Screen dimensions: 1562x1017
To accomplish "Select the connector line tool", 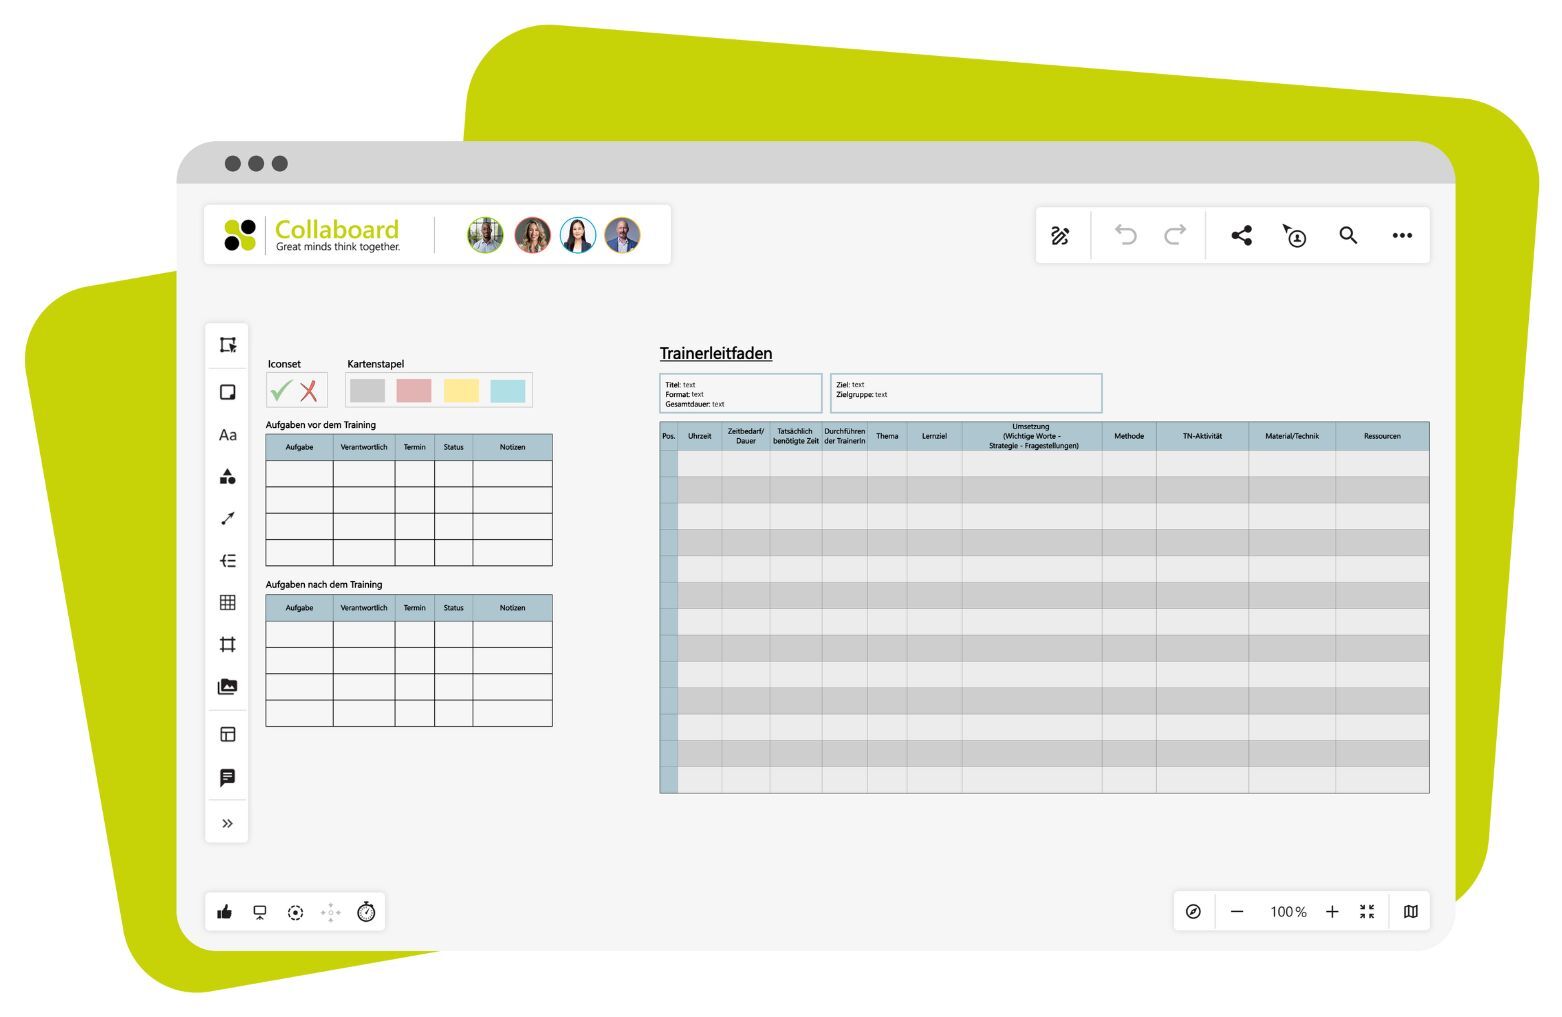I will (x=227, y=518).
